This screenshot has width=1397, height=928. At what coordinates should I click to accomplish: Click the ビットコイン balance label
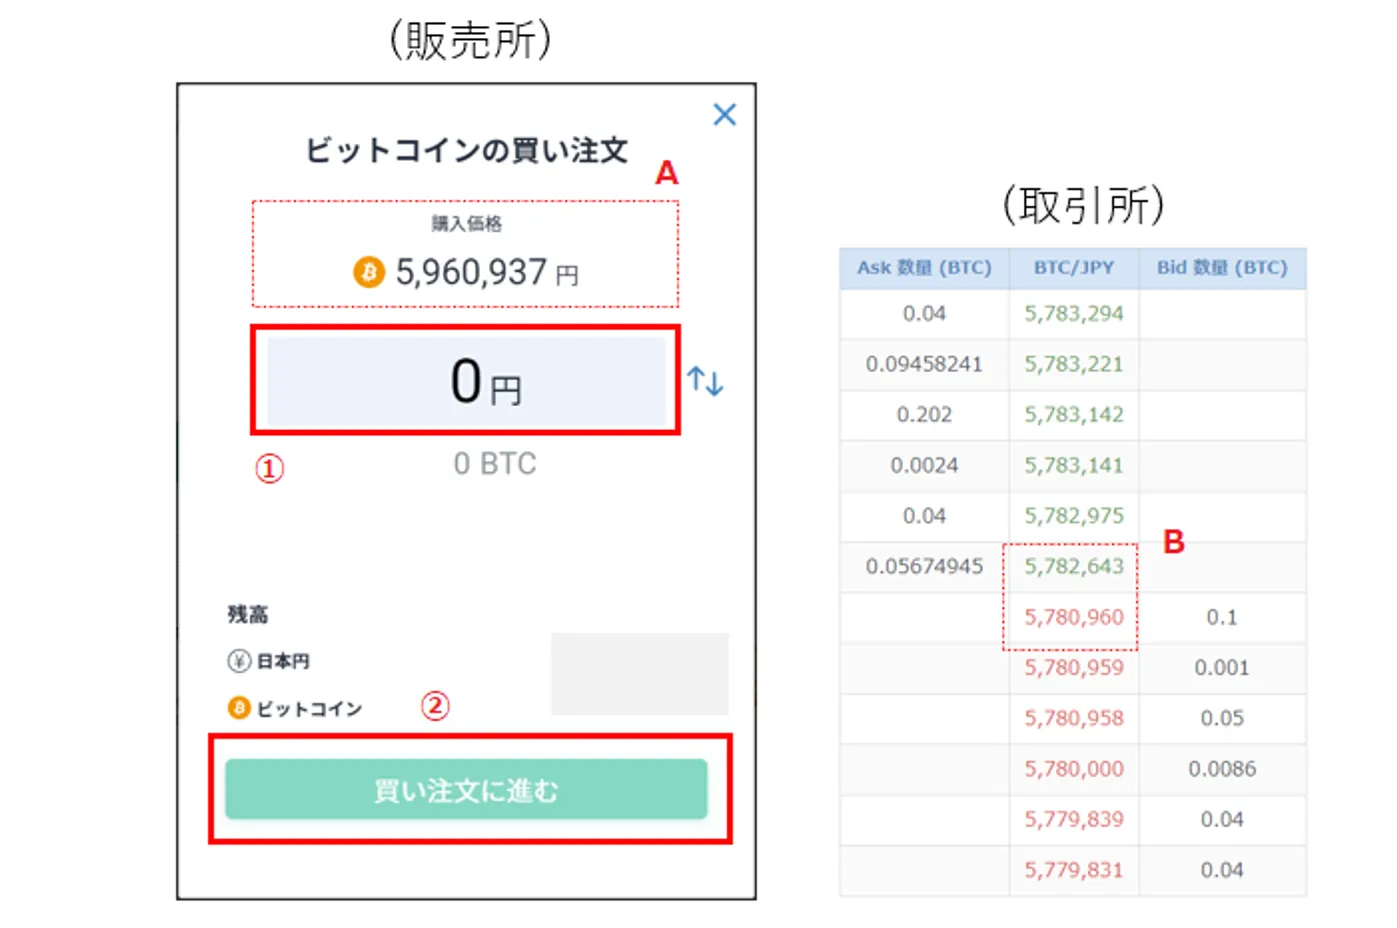[x=309, y=708]
